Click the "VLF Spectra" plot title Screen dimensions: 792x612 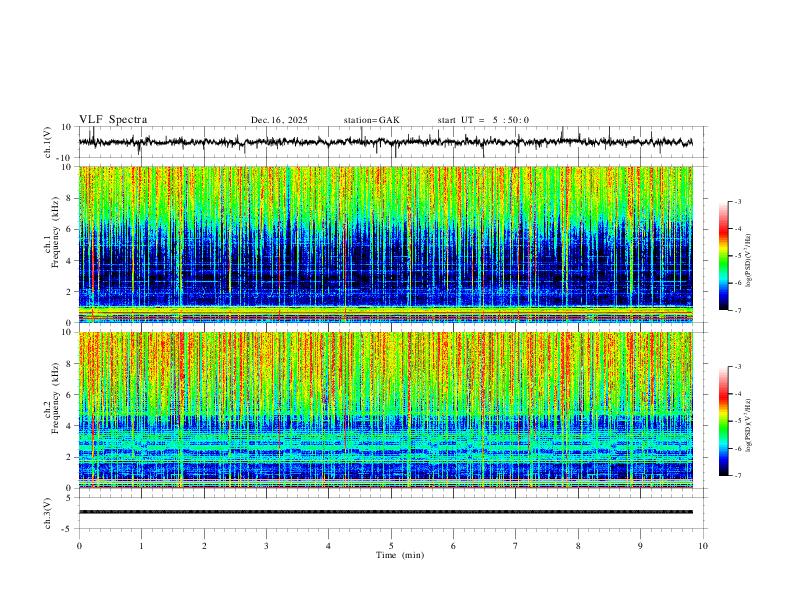(113, 120)
